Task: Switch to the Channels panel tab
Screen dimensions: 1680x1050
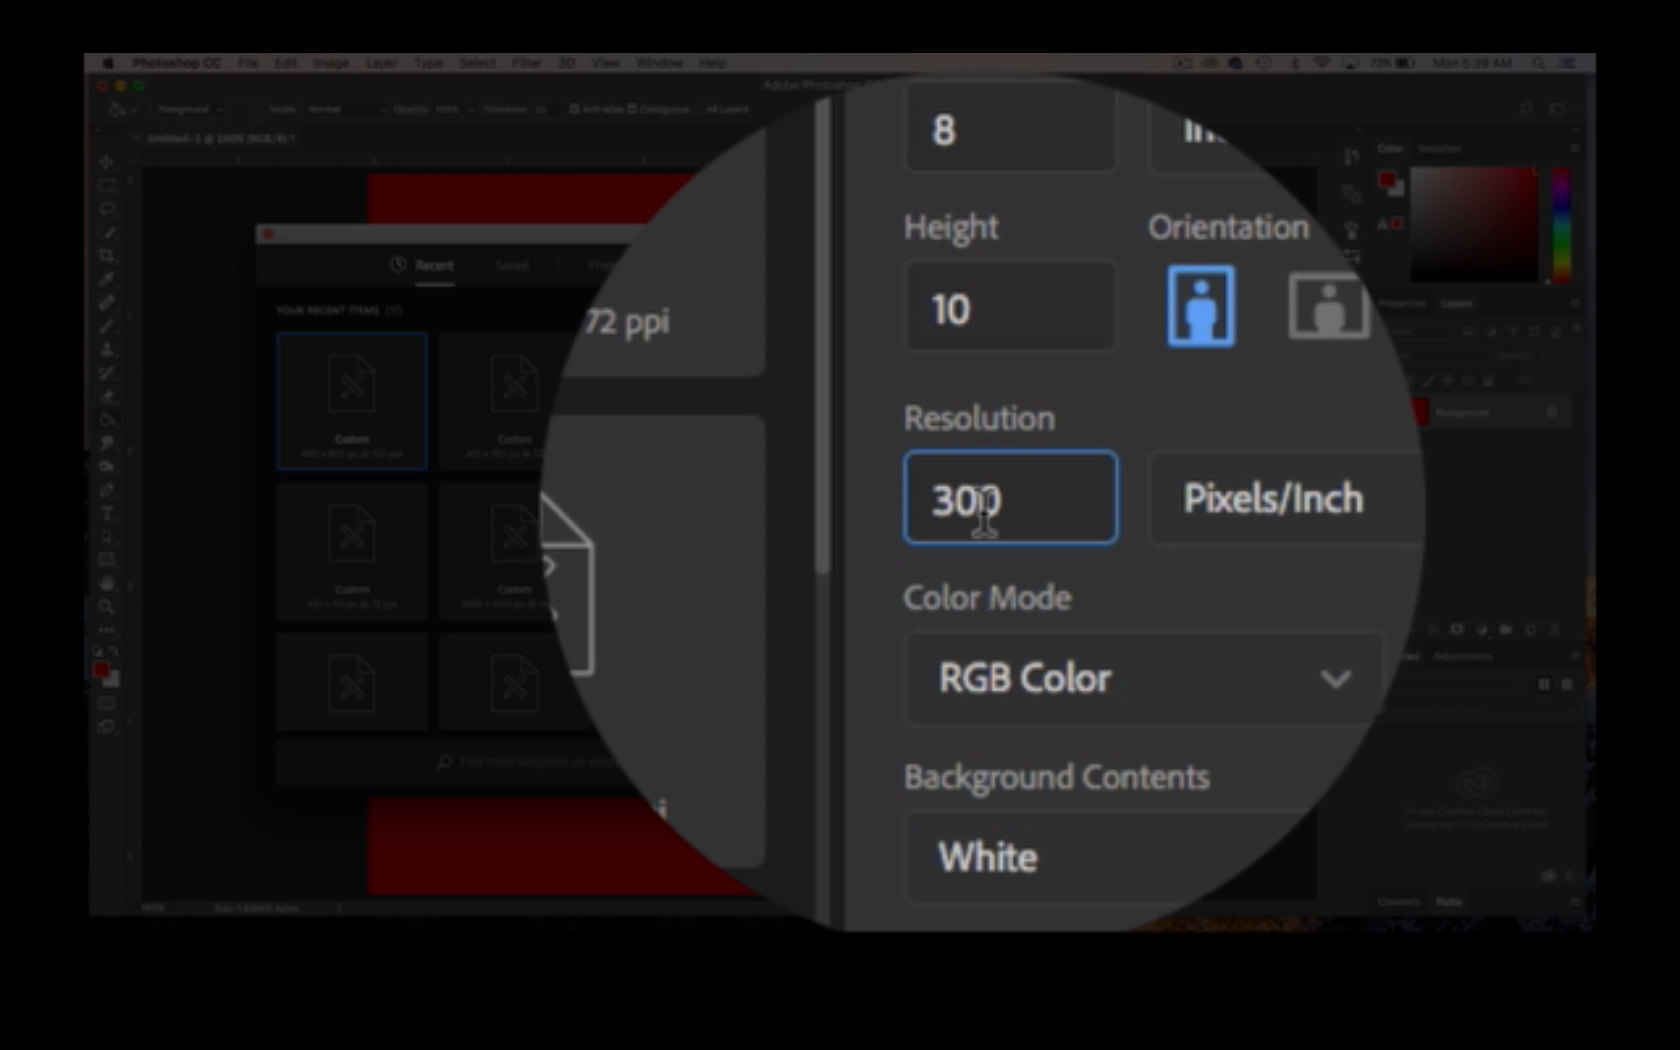Action: 1399,902
